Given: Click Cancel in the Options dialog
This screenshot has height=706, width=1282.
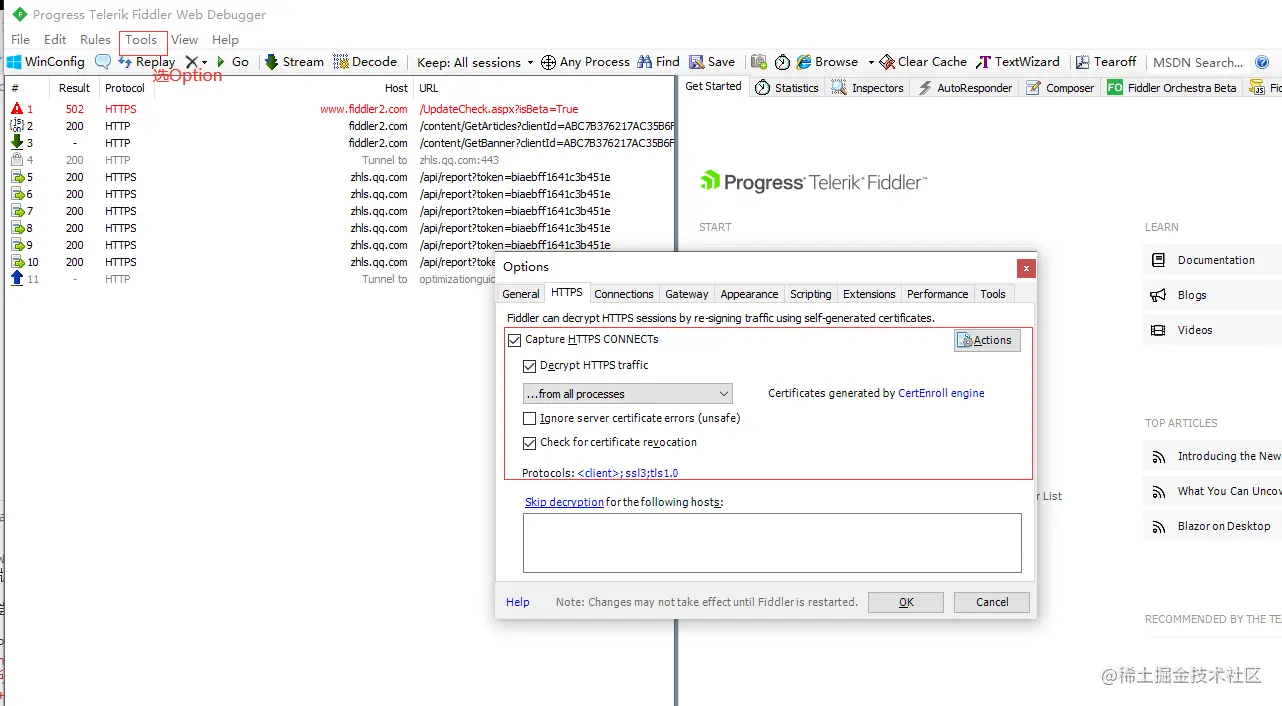Looking at the screenshot, I should pos(992,602).
